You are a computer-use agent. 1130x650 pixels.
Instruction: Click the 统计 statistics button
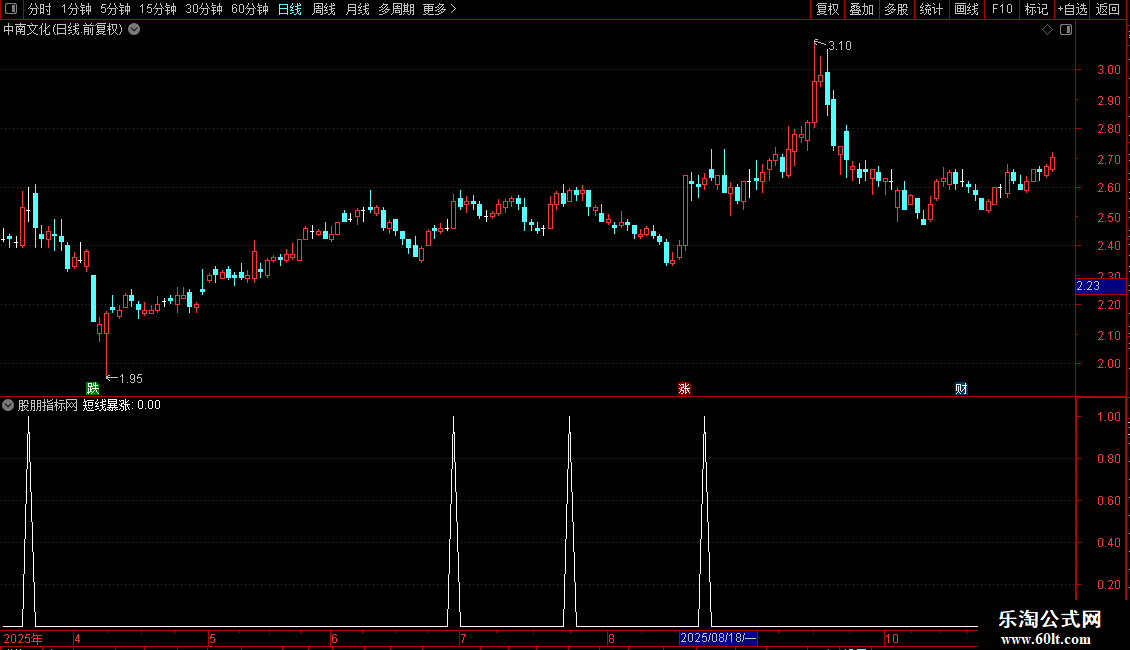point(931,9)
